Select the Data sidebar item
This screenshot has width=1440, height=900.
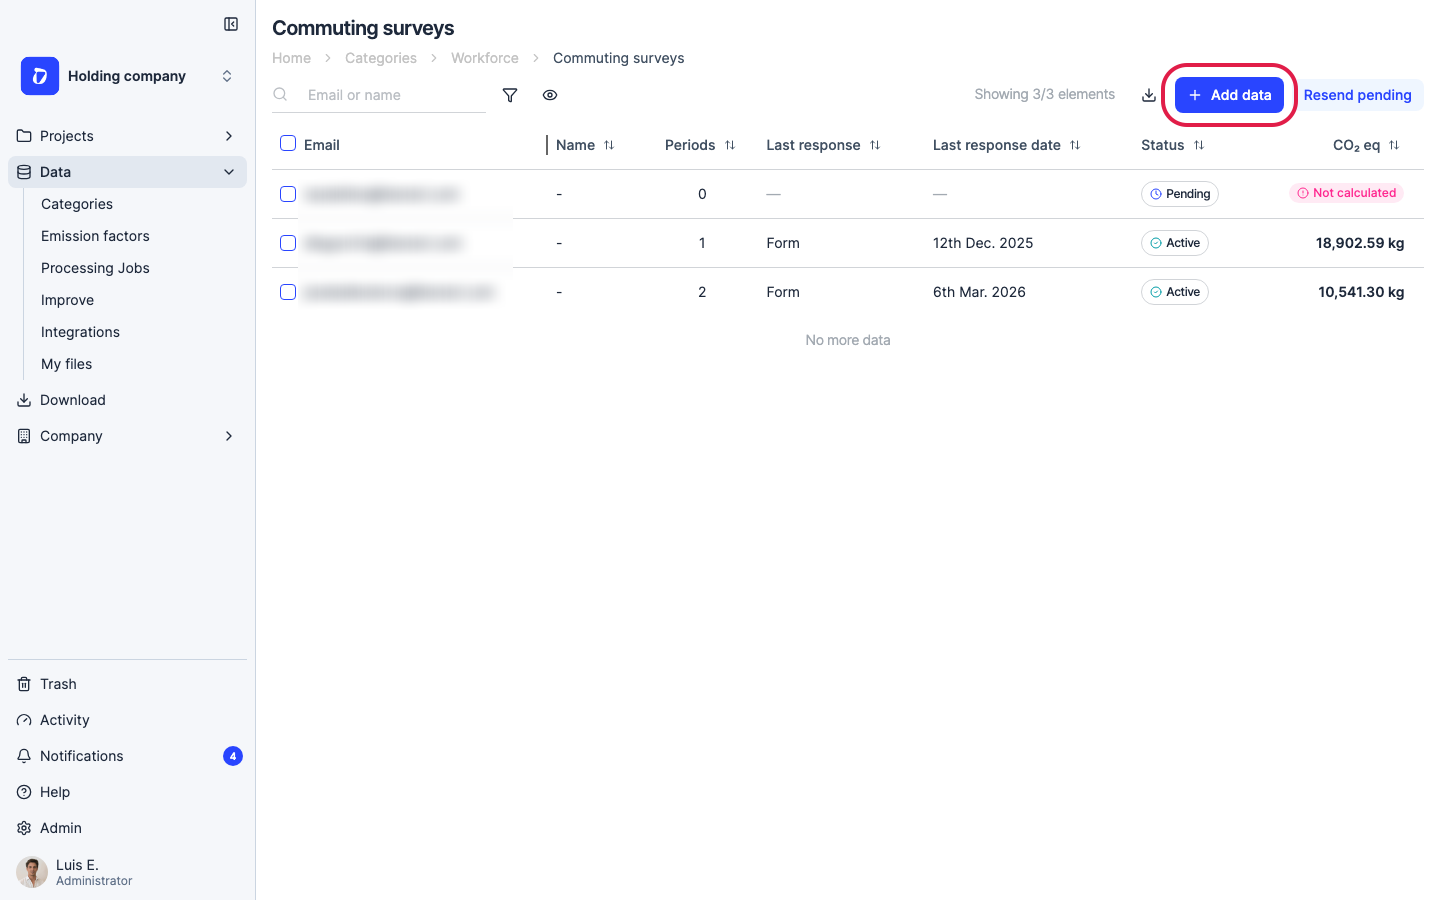(x=127, y=172)
